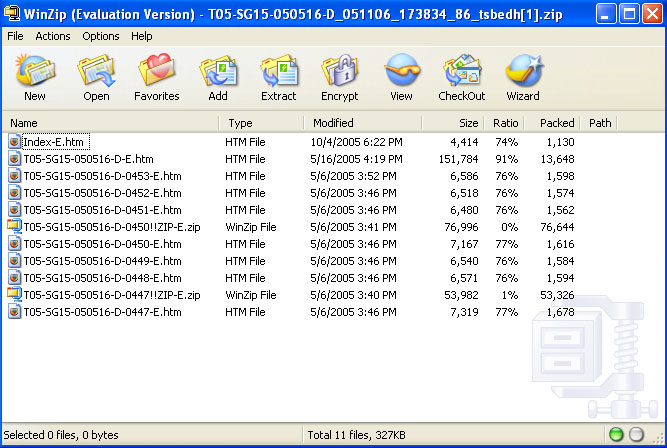Sort by the Ratio column header
This screenshot has width=667, height=448.
pos(505,123)
